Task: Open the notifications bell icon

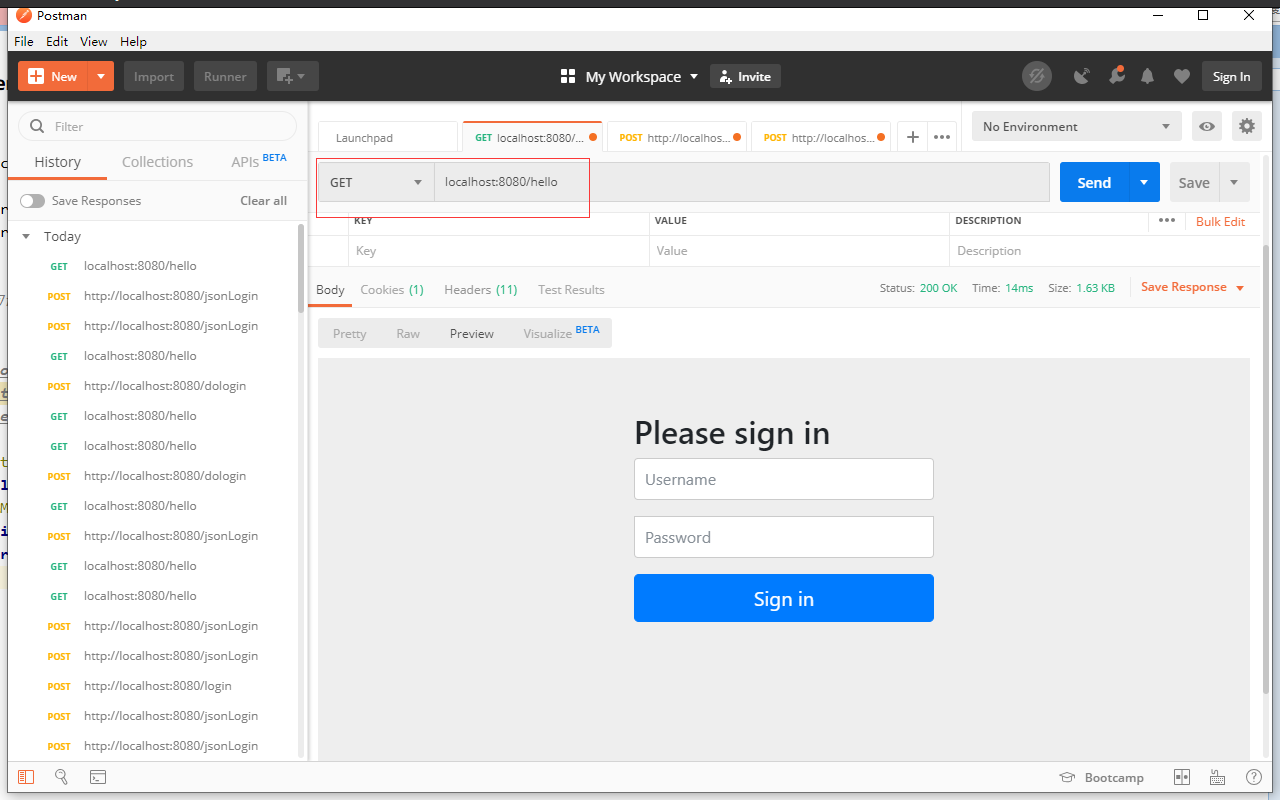Action: 1147,76
